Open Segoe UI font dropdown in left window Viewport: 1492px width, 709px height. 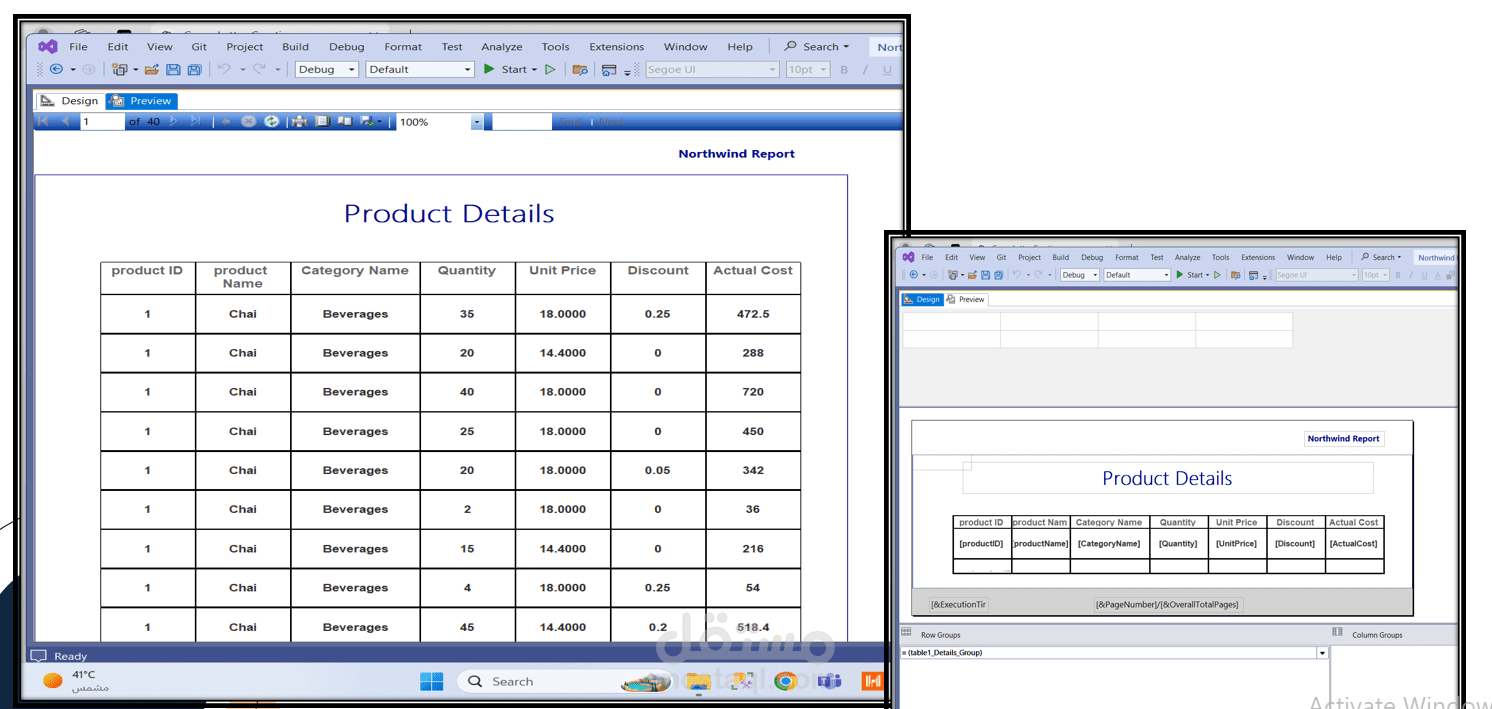click(x=711, y=69)
